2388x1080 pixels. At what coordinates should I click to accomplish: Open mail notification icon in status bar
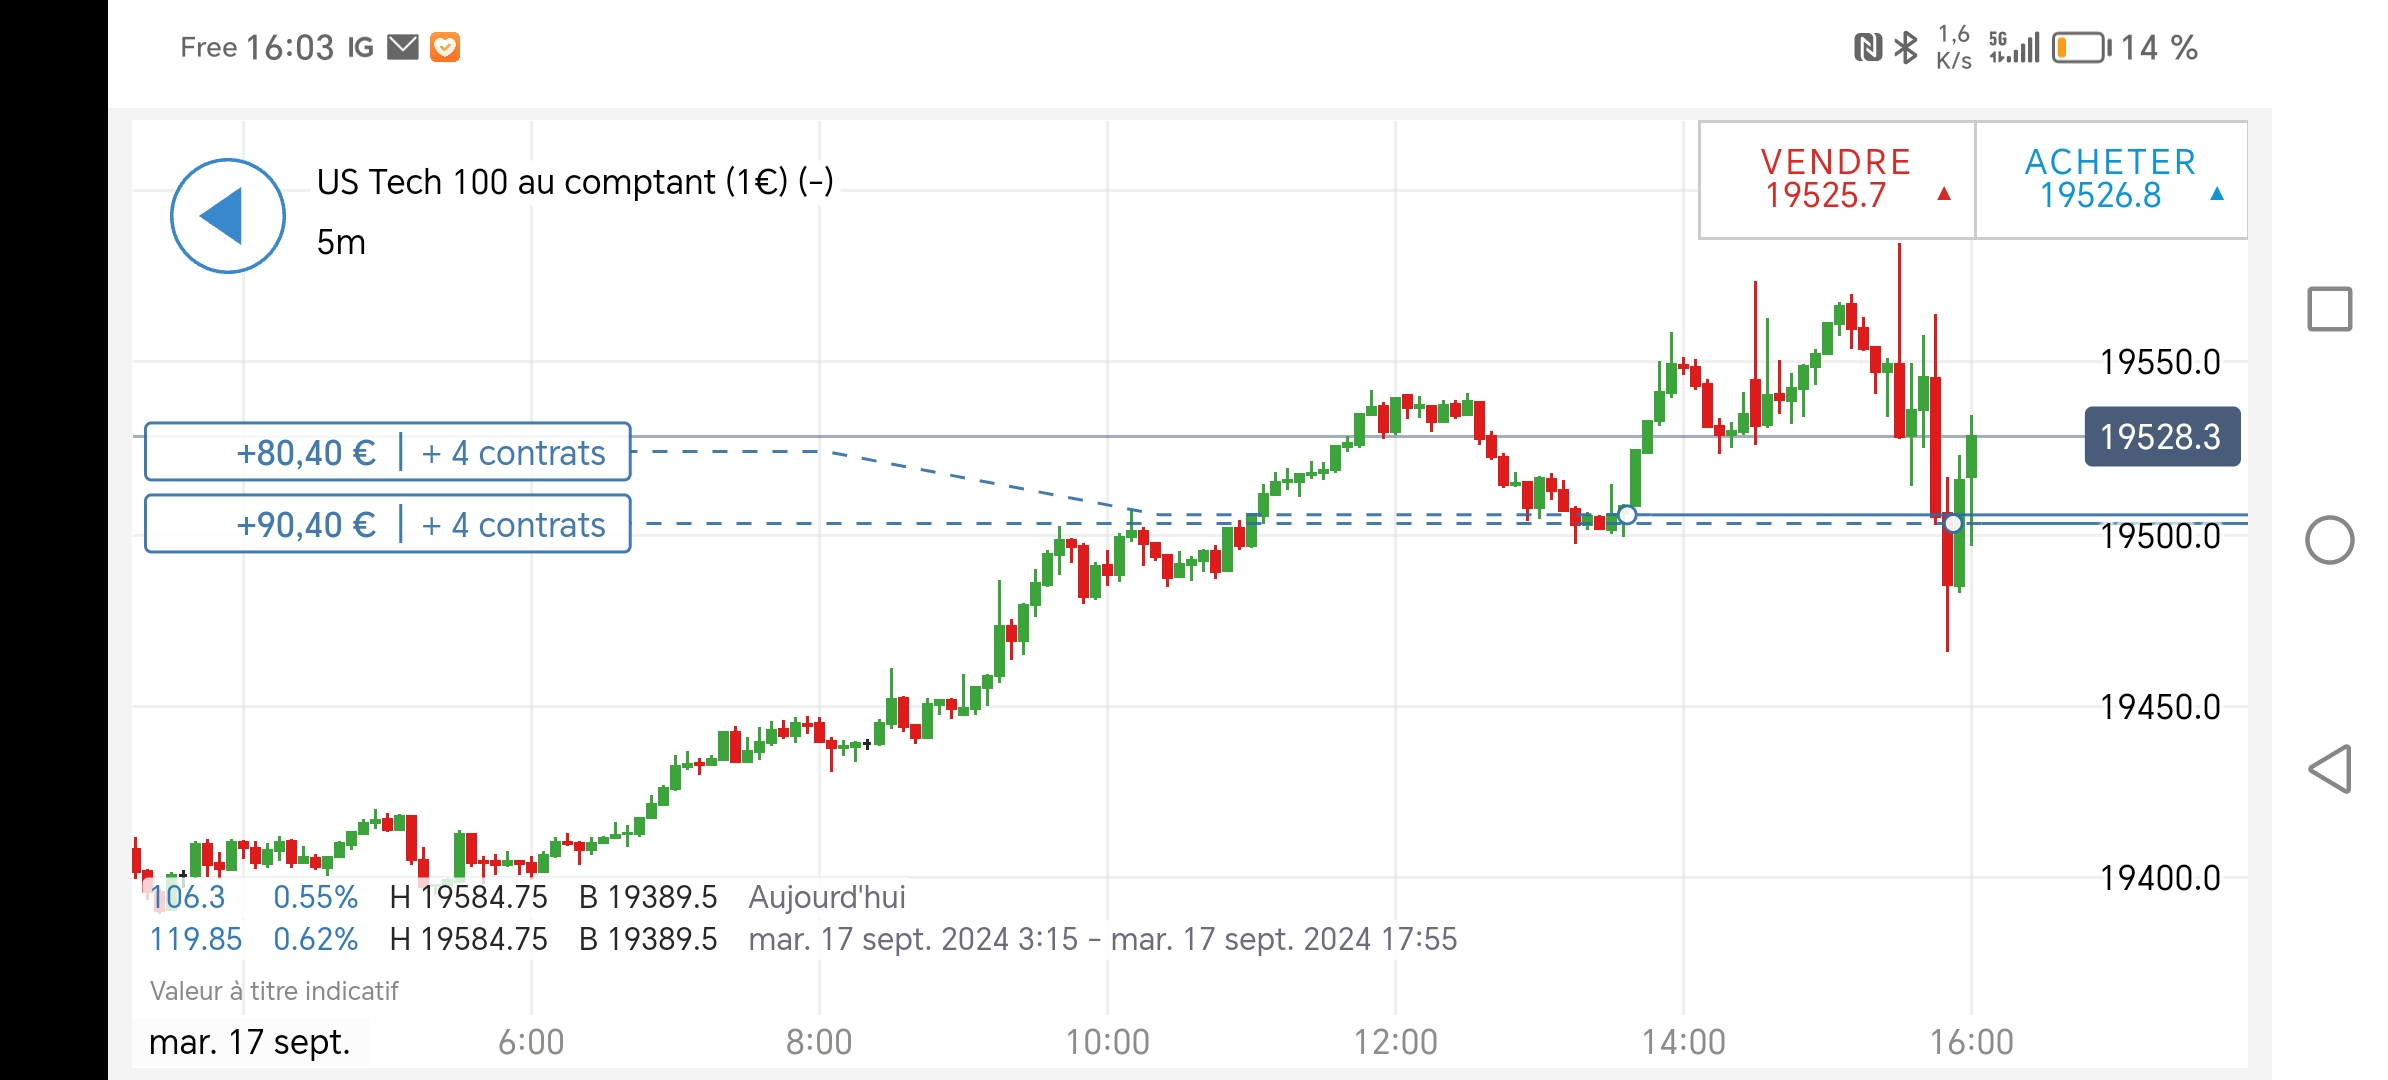(x=402, y=47)
